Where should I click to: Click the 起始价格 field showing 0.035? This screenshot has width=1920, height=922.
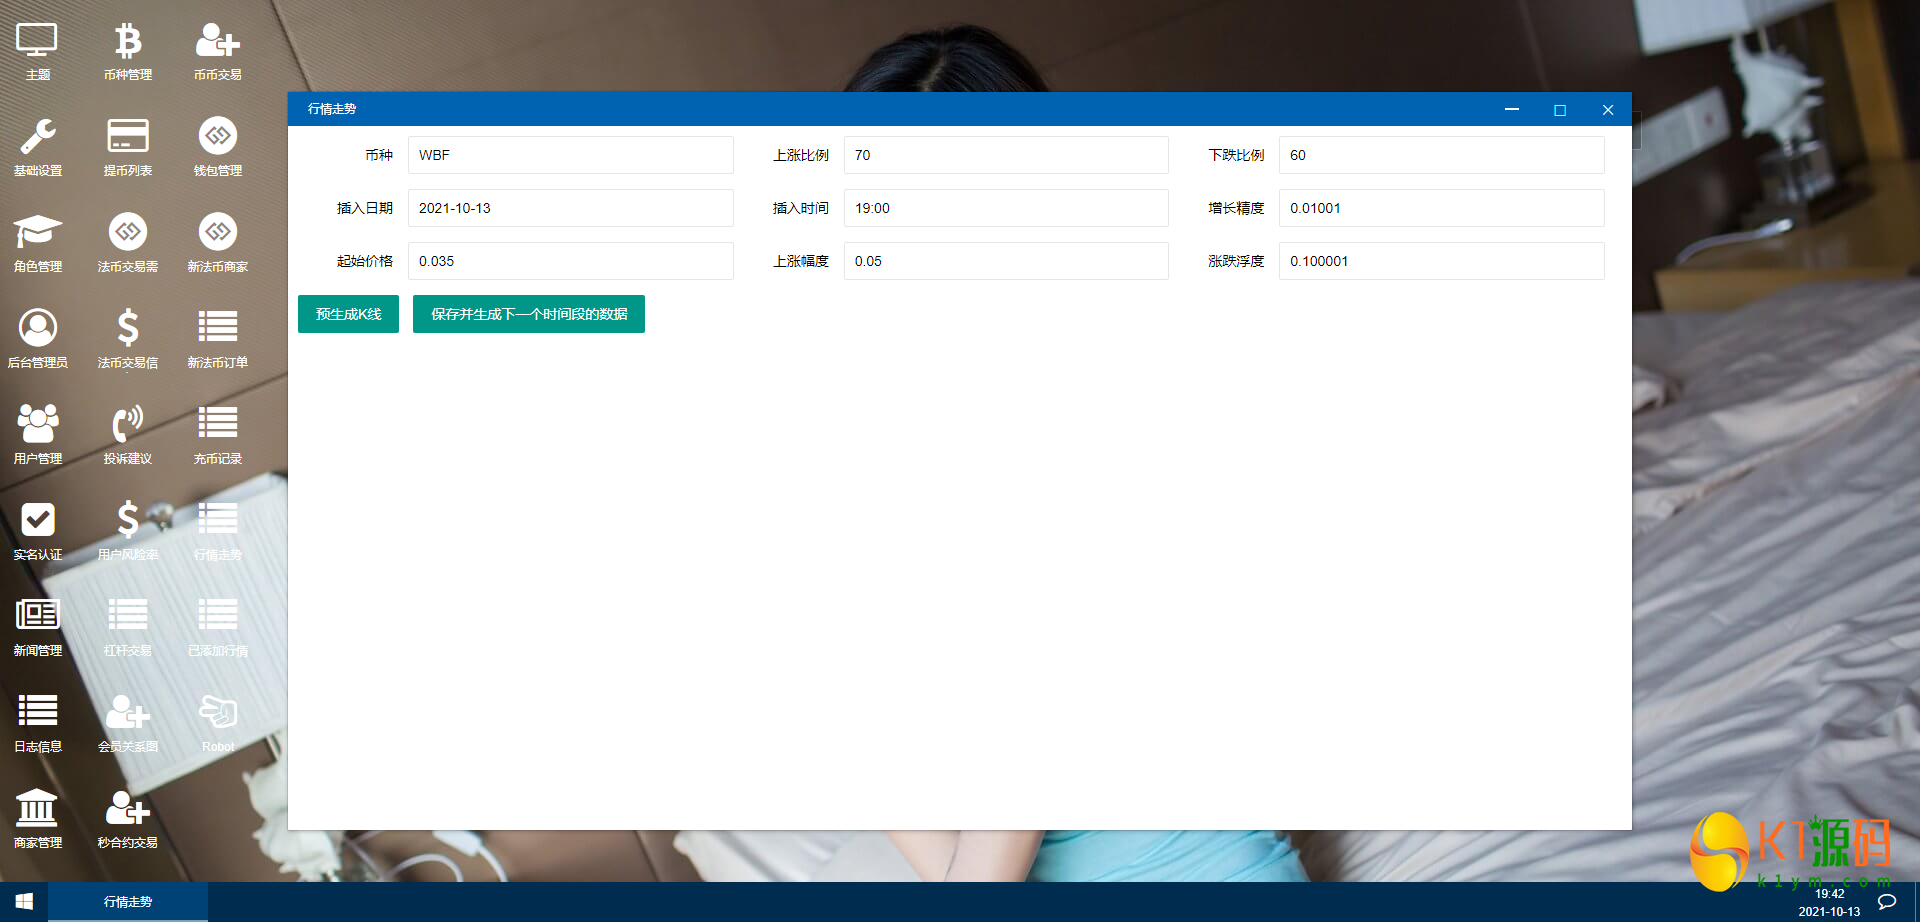[x=570, y=261]
